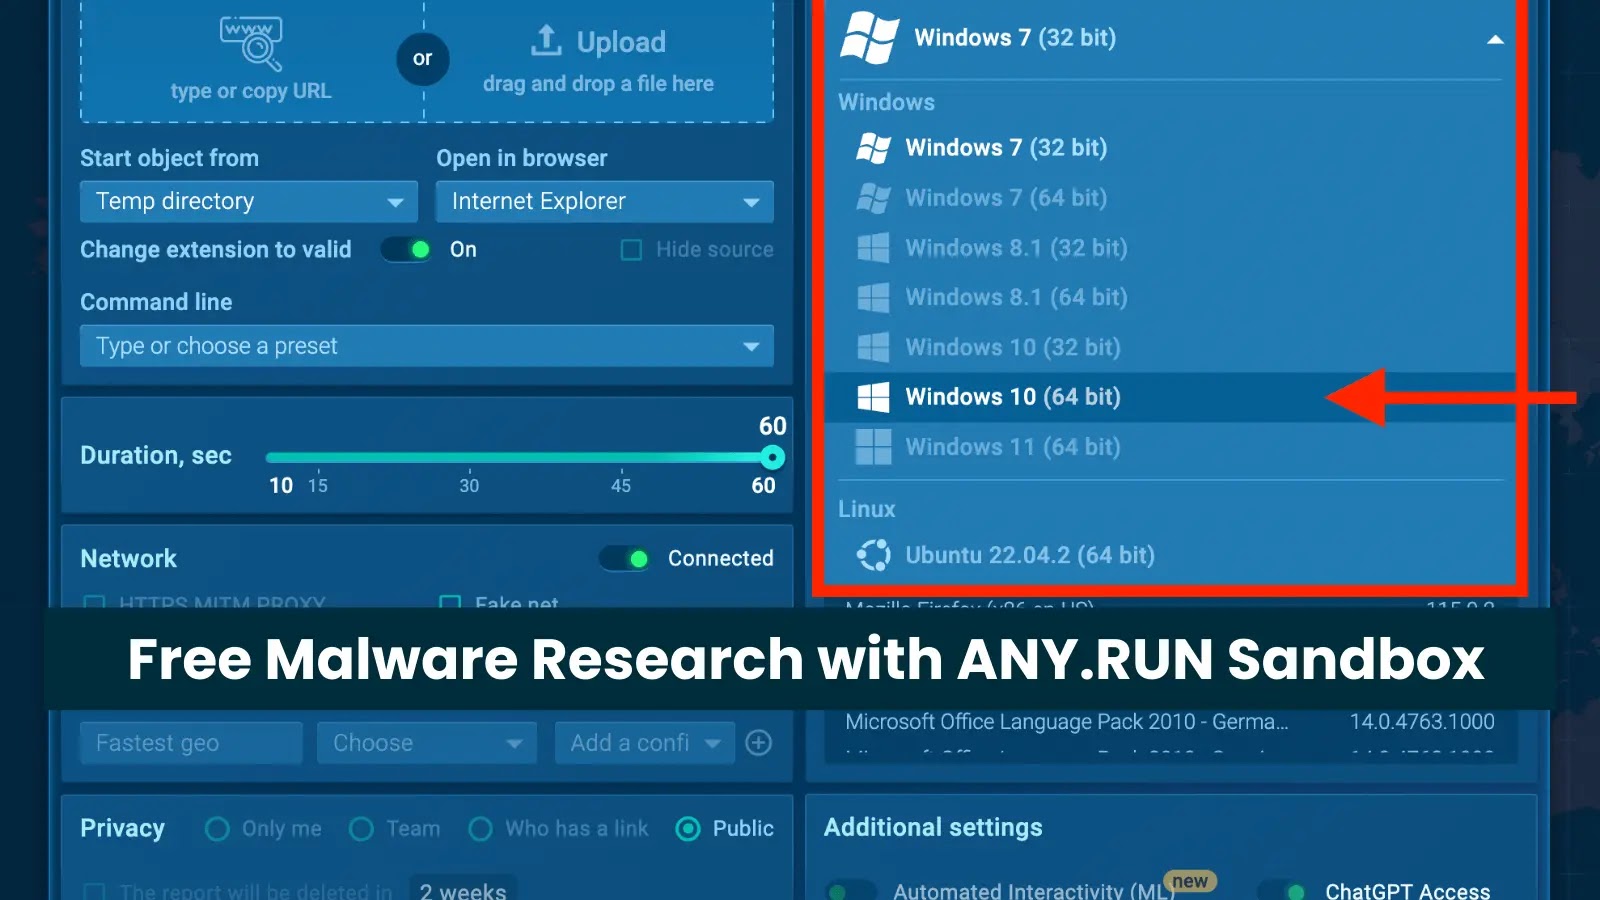Click the Windows 8.1 (64 bit) logo icon
The image size is (1600, 900).
pyautogui.click(x=873, y=297)
